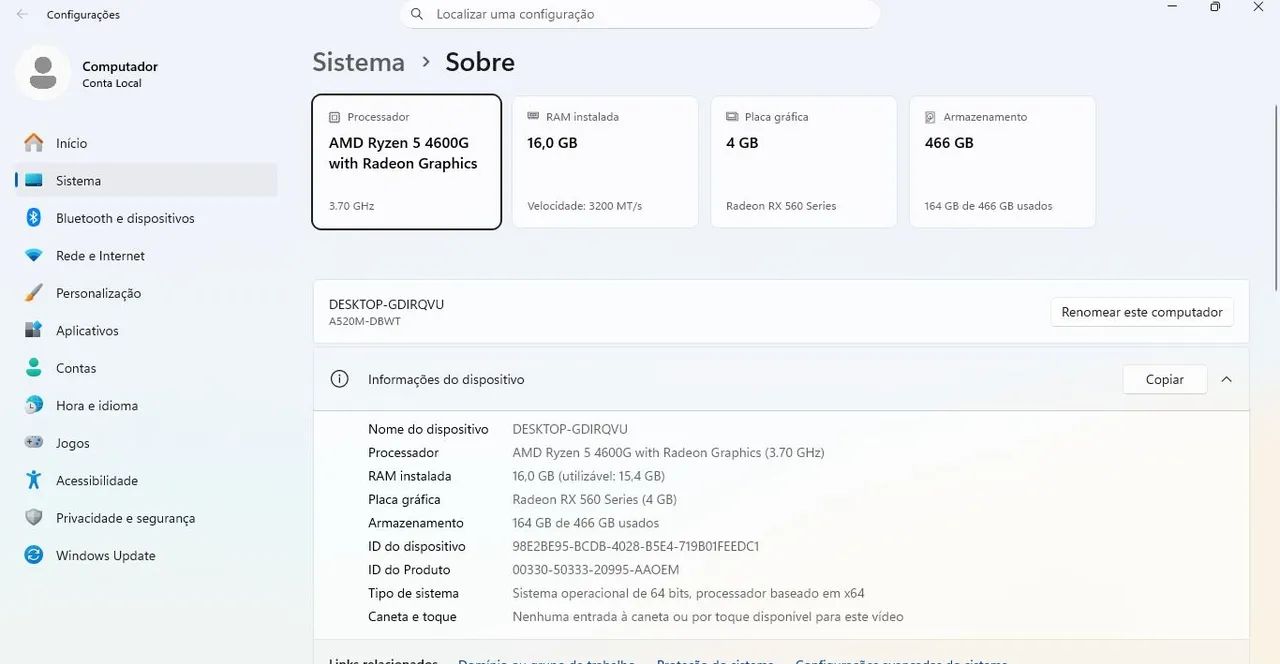Click the drive icon on Armazenamento card

coord(931,117)
